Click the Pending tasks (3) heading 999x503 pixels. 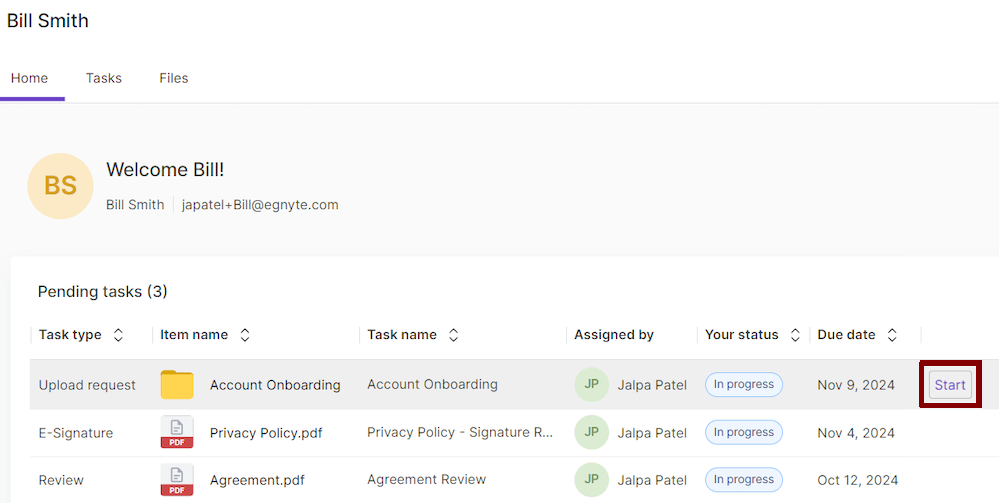click(x=103, y=292)
